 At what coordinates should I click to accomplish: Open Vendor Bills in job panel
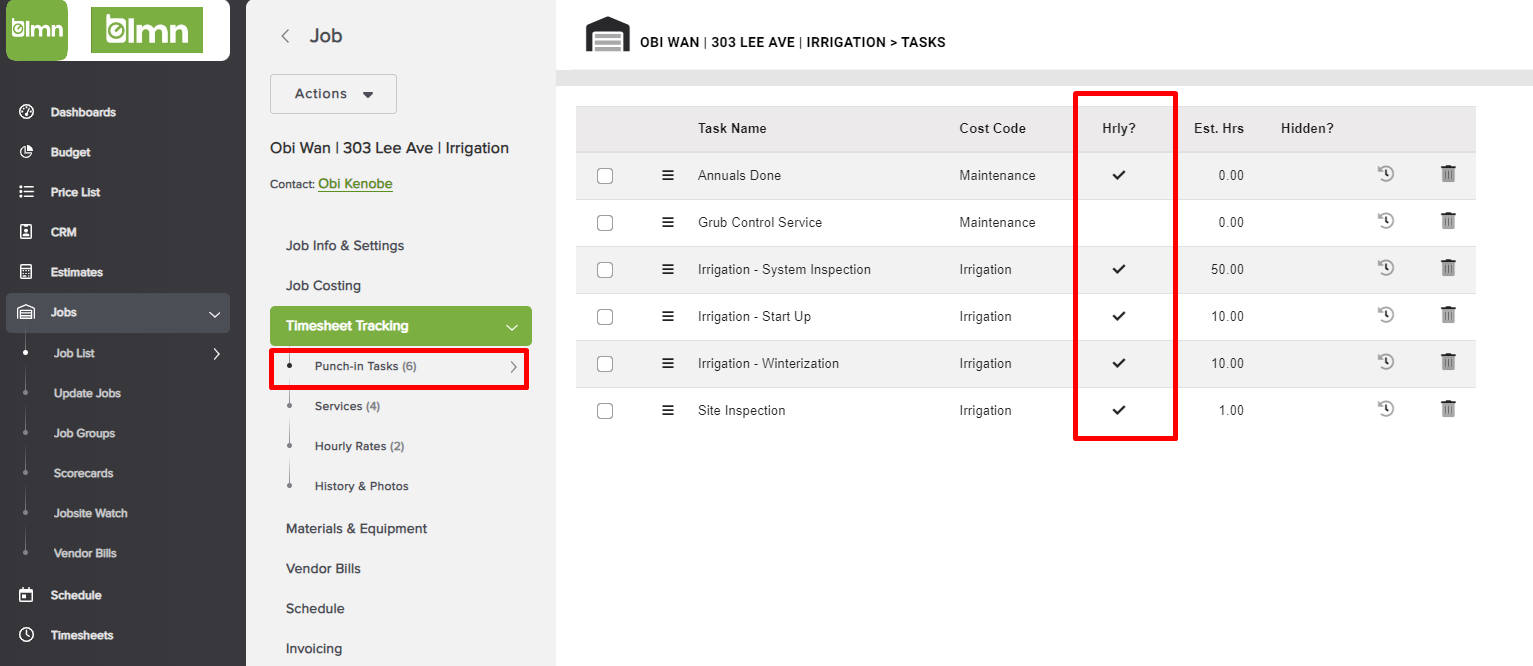pos(323,569)
